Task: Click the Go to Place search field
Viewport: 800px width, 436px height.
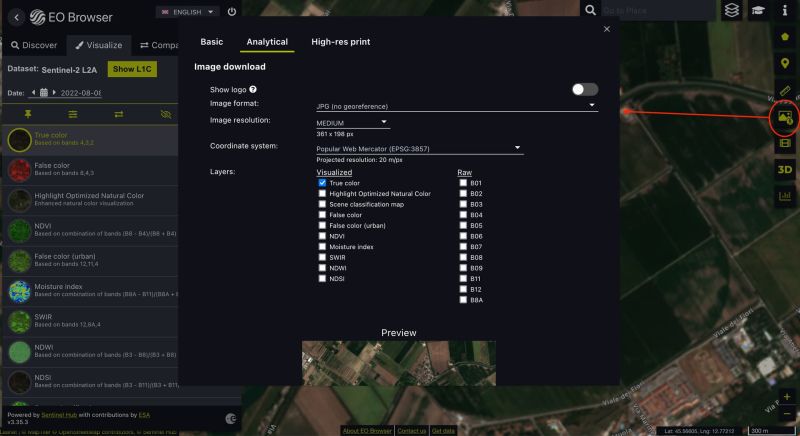Action: click(658, 10)
